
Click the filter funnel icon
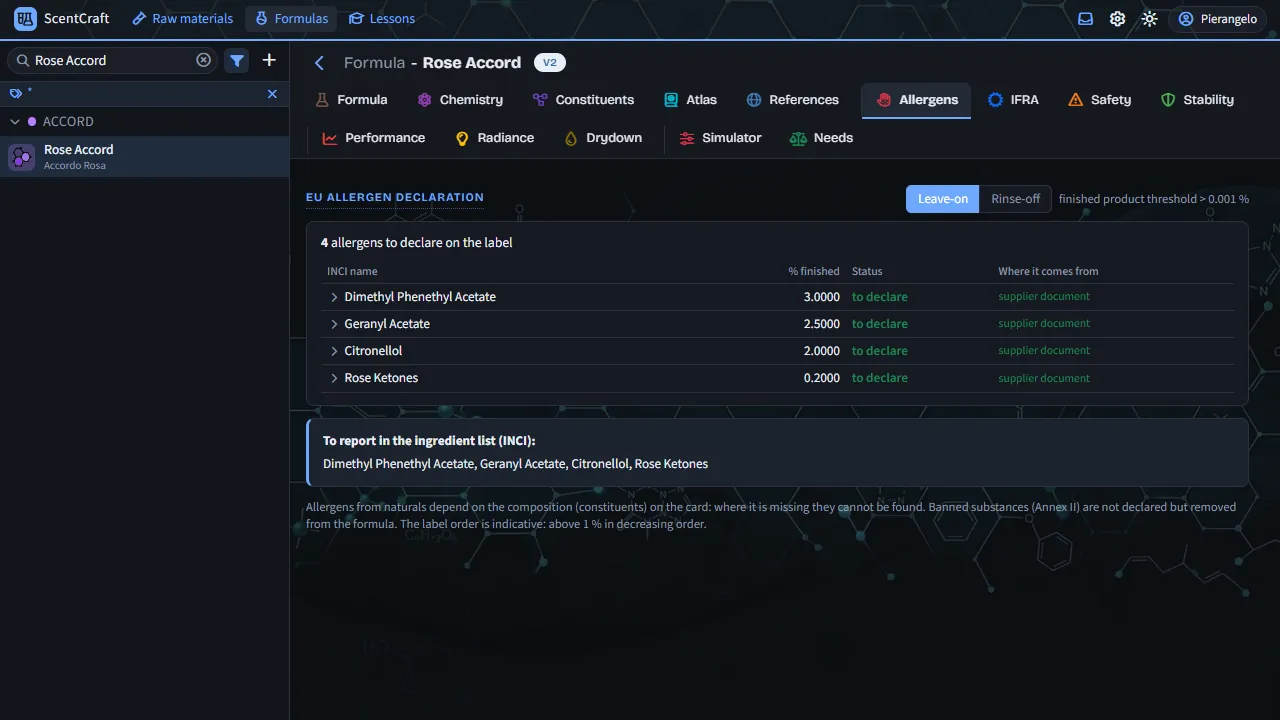[x=237, y=60]
